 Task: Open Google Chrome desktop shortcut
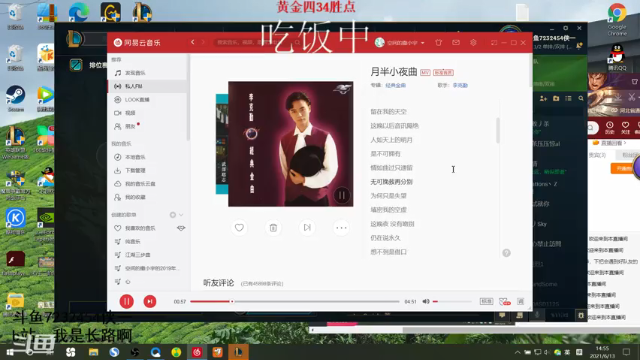coord(617,19)
